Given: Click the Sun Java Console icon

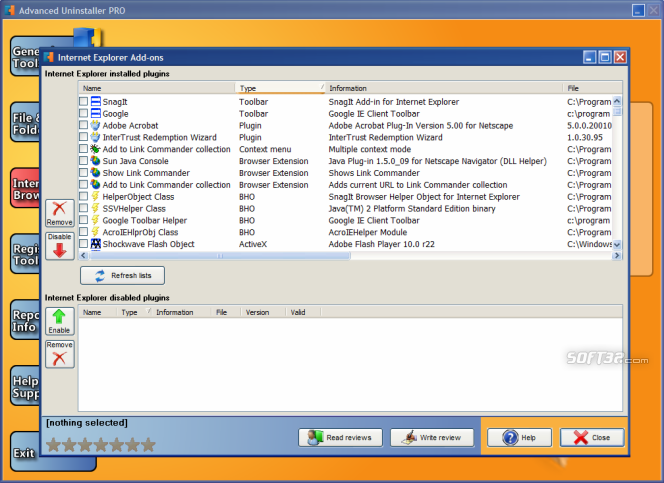Looking at the screenshot, I should 95,161.
